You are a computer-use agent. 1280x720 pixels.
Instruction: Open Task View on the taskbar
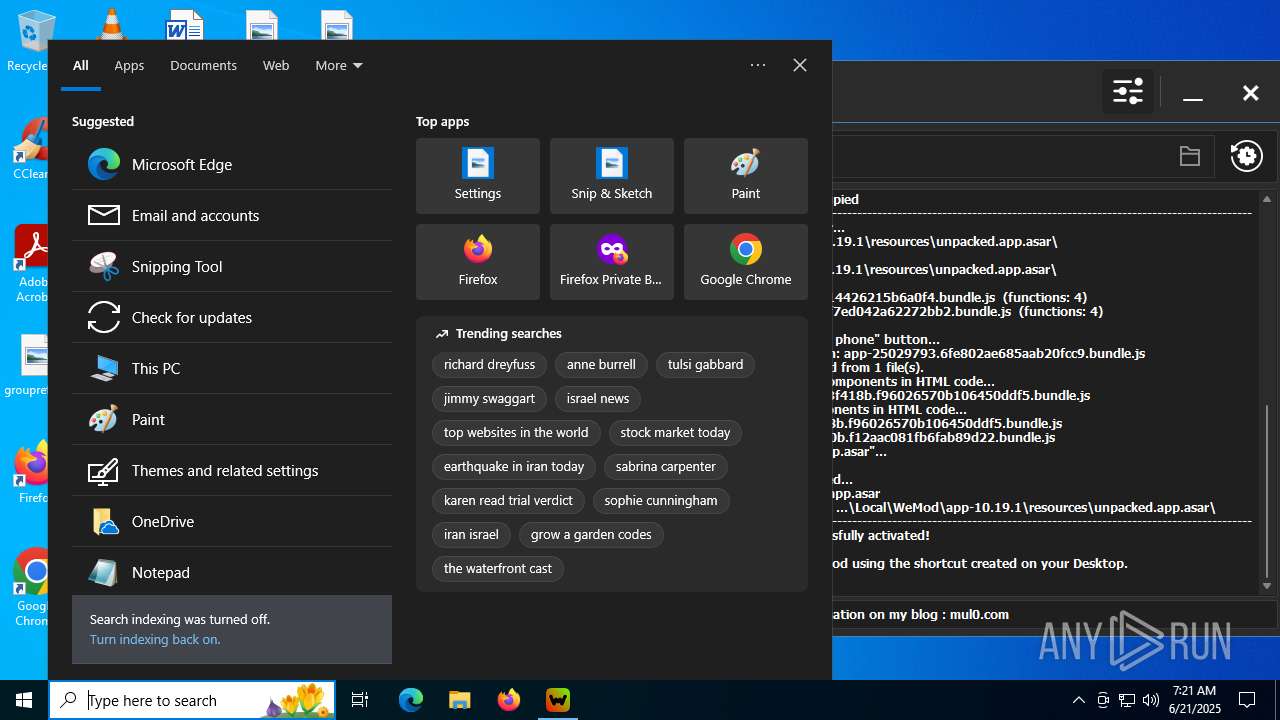coord(360,701)
